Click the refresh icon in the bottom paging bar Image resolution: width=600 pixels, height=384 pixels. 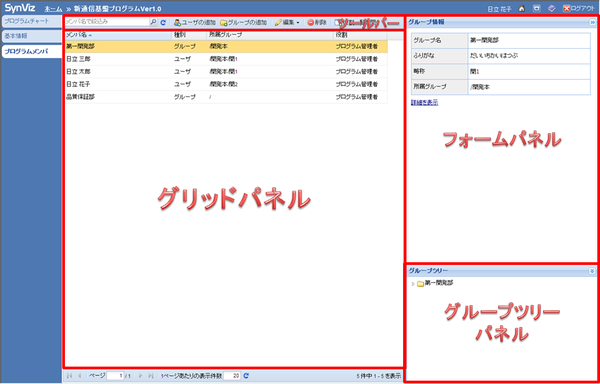pos(246,376)
